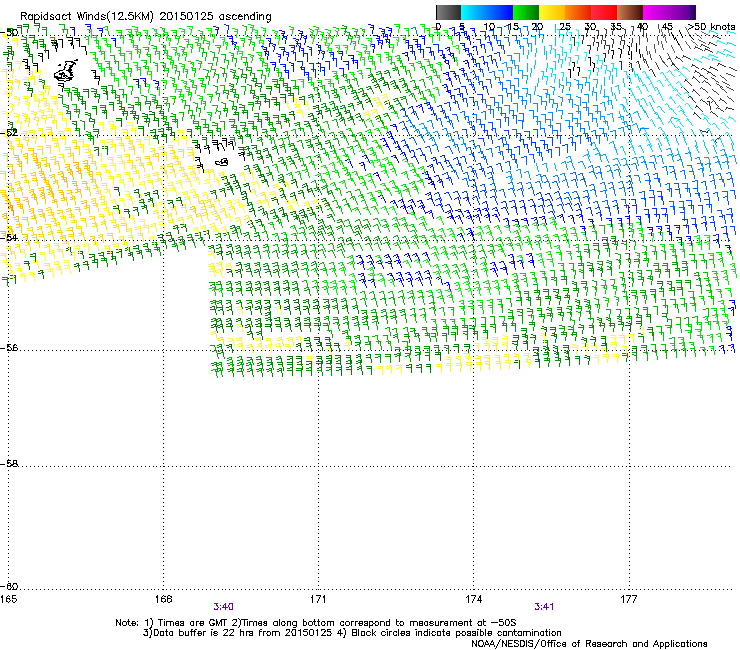Image resolution: width=740 pixels, height=650 pixels.
Task: Click the '0' label under the color scale
Action: tap(438, 26)
